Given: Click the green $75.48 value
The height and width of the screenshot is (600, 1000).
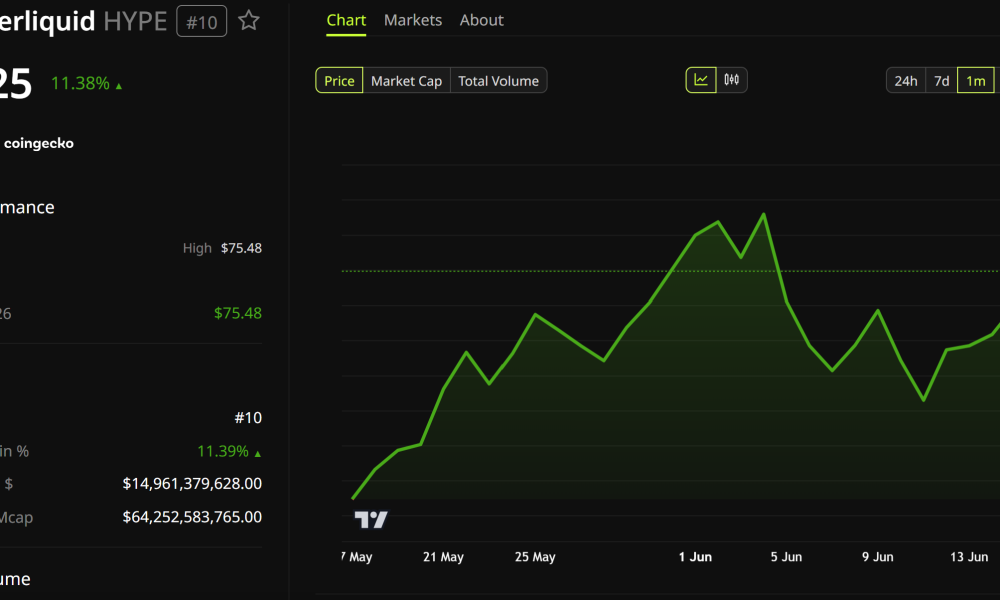Looking at the screenshot, I should [x=238, y=313].
